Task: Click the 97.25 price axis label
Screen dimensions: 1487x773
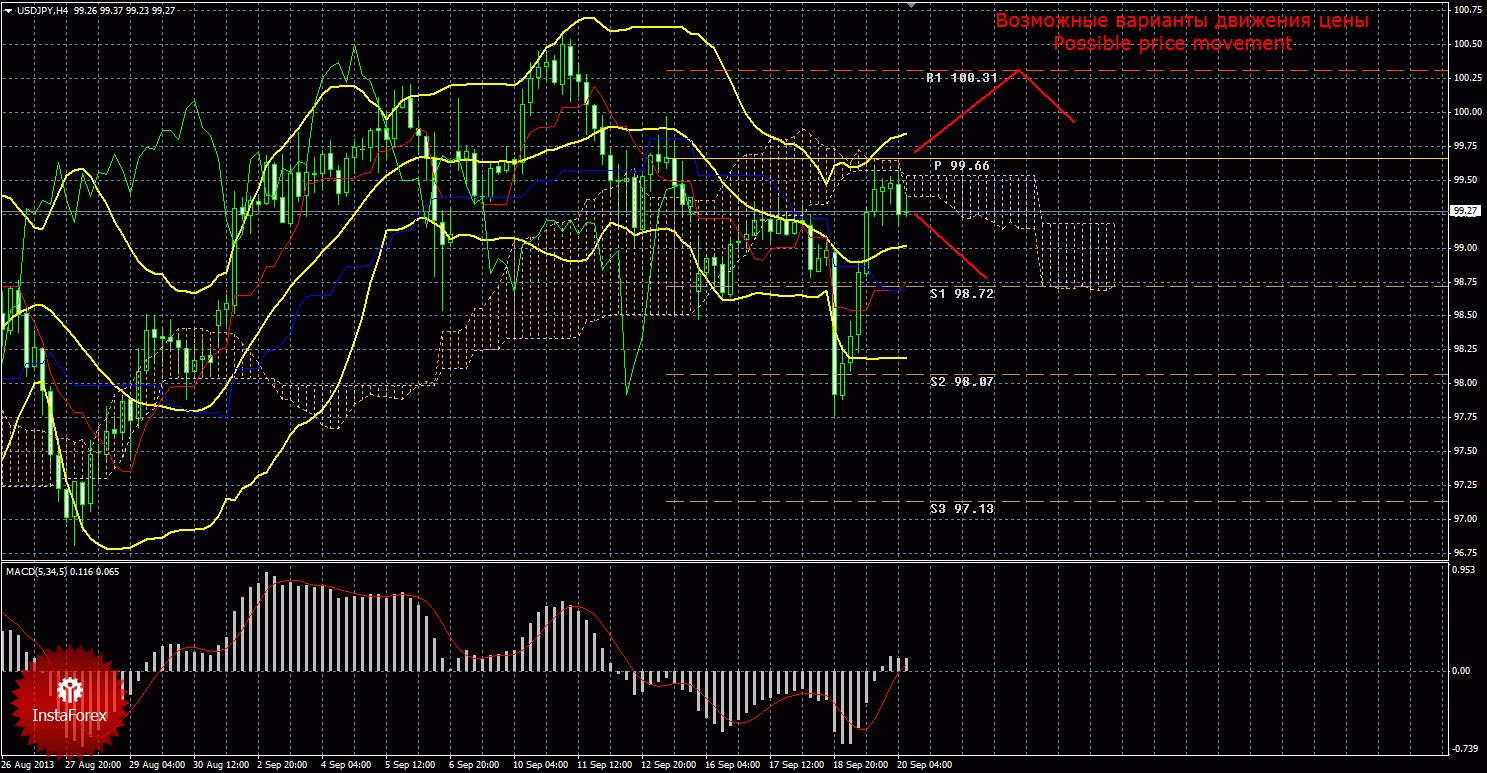Action: (x=1465, y=485)
